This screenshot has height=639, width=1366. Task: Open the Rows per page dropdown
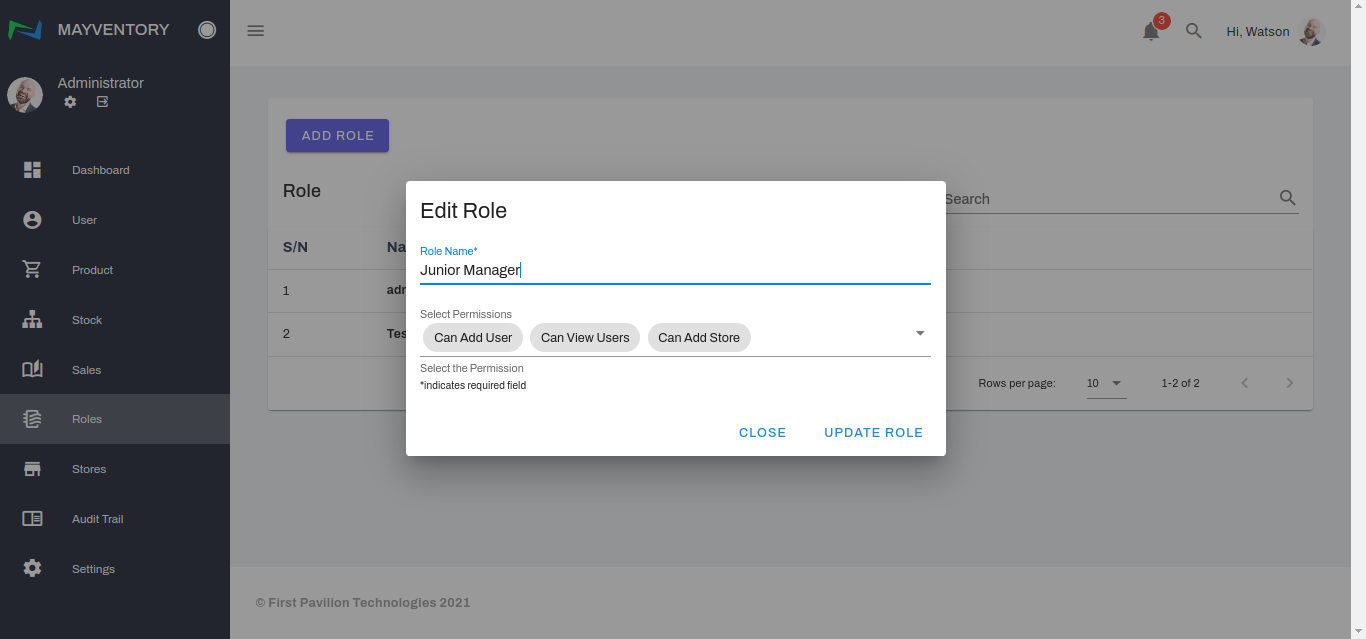click(x=1106, y=383)
